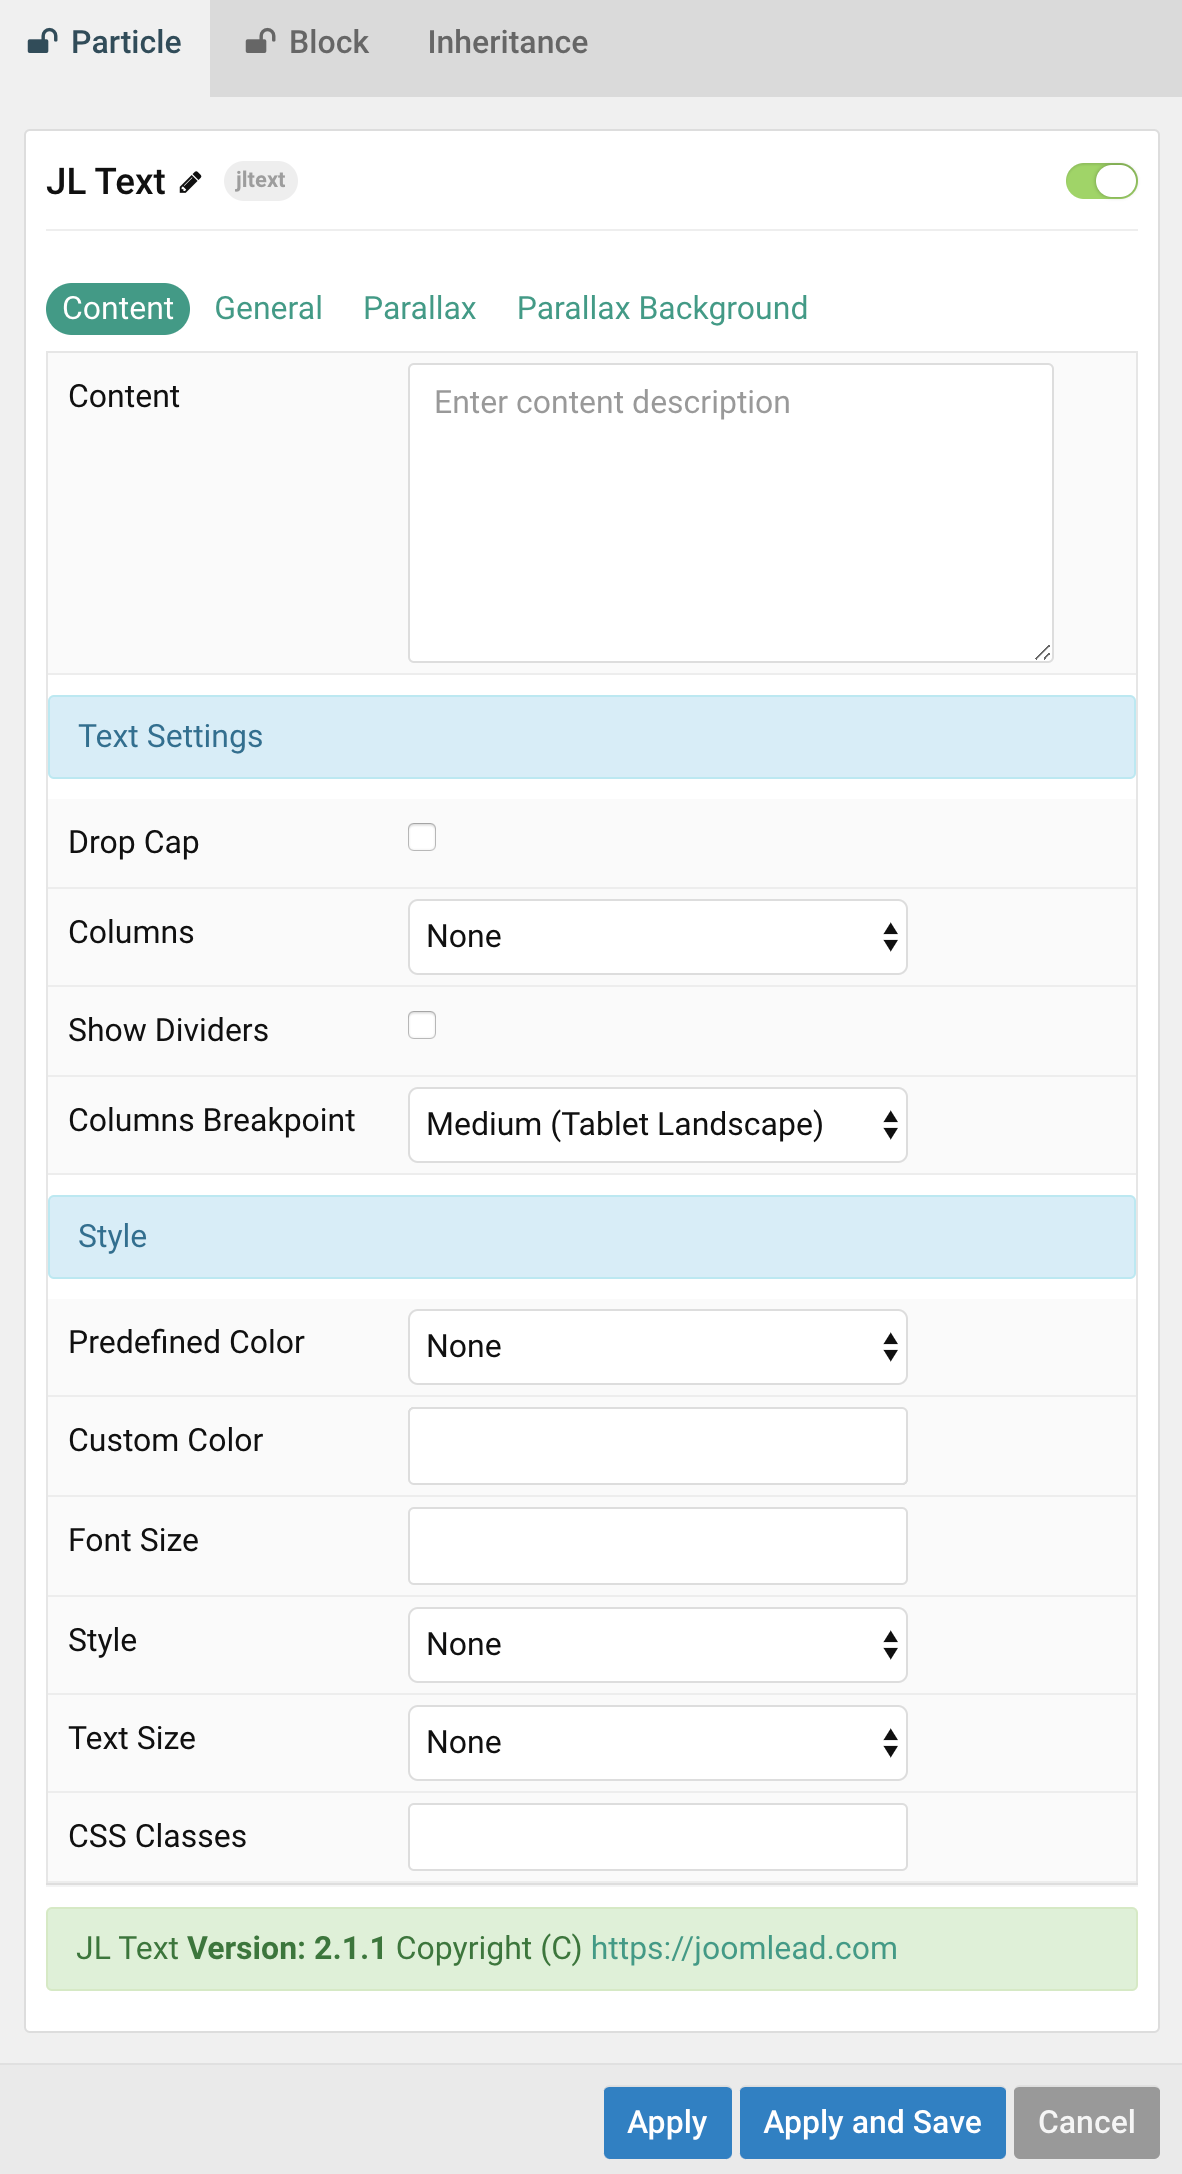This screenshot has height=2174, width=1182.
Task: Click the Cancel button
Action: pos(1086,2122)
